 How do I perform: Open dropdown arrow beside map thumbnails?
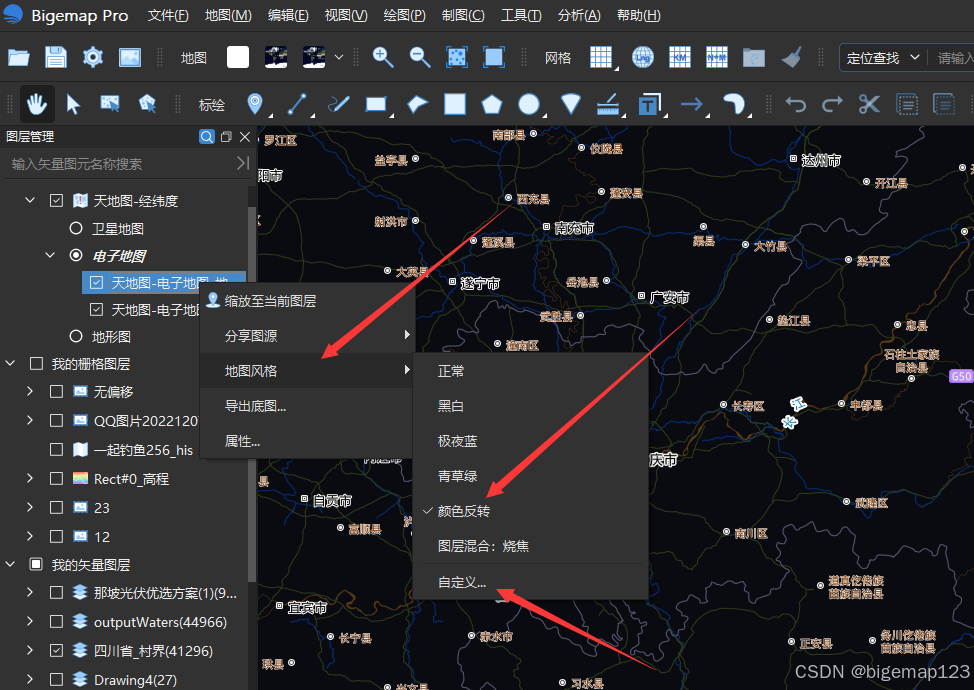339,57
